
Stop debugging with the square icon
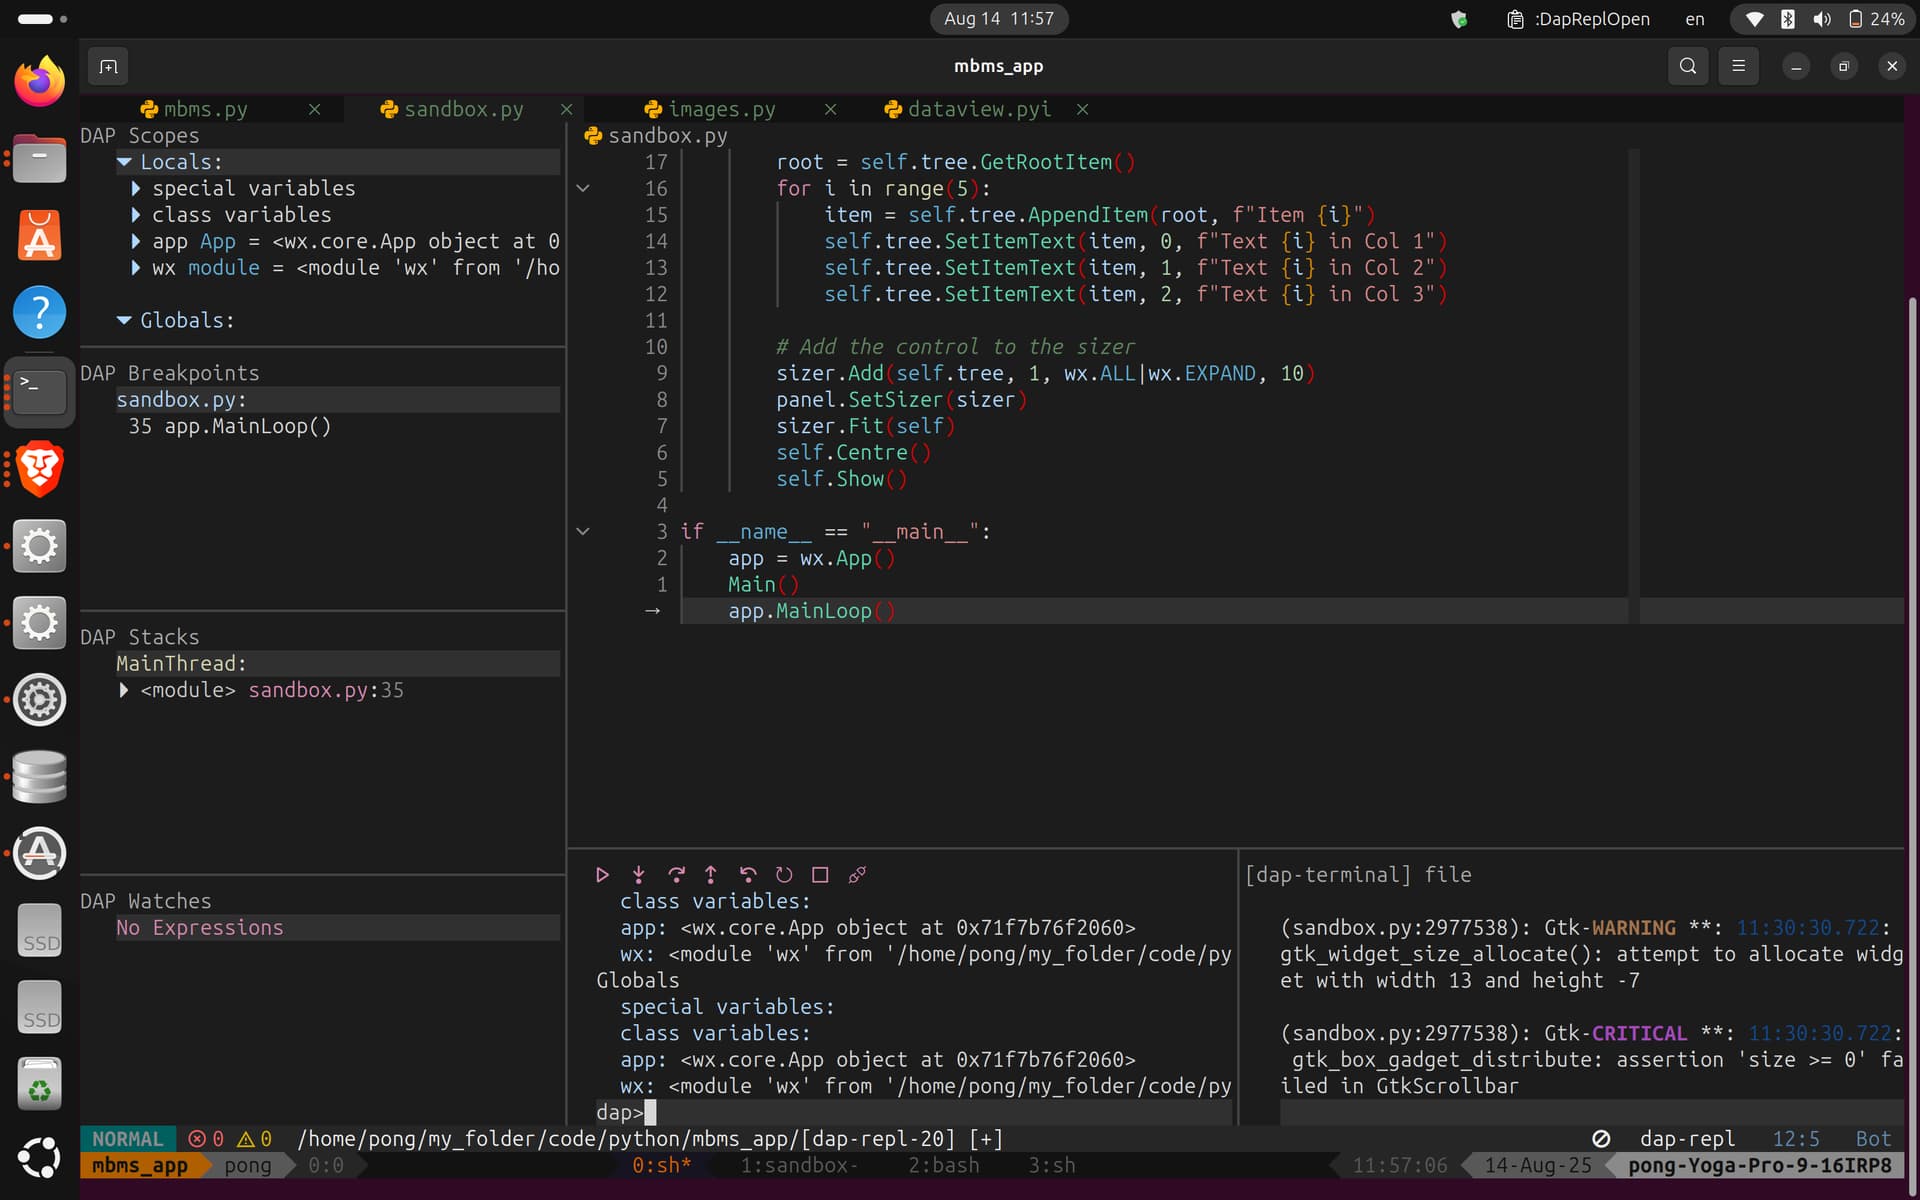(x=820, y=875)
